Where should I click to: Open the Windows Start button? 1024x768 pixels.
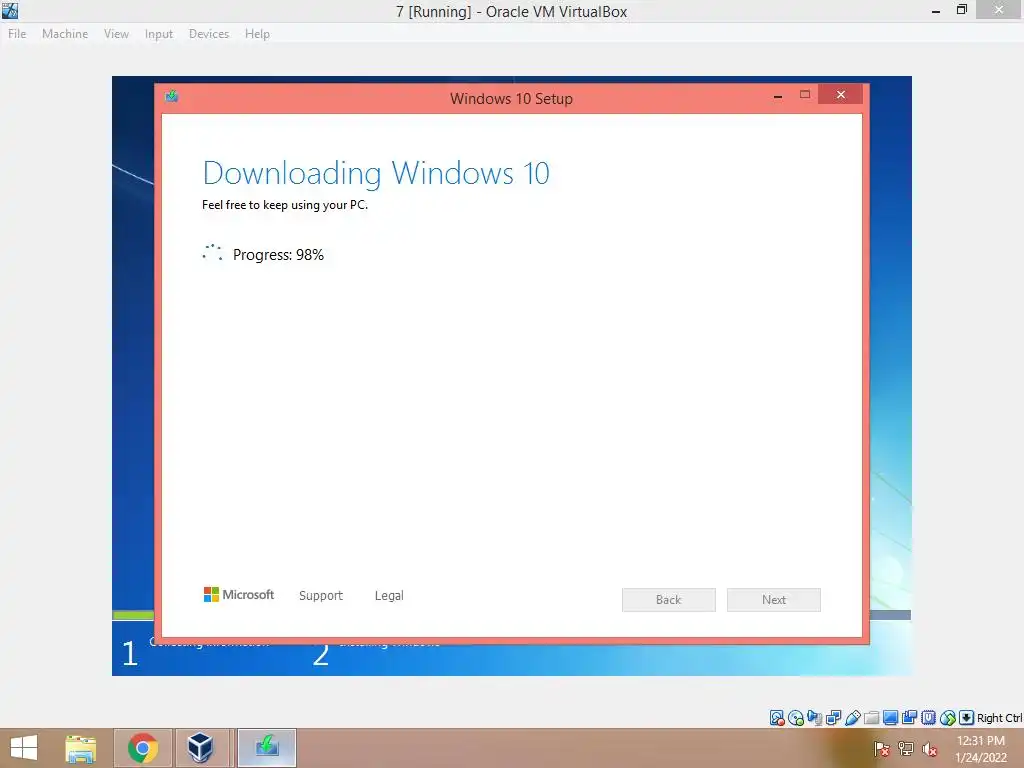(x=24, y=748)
